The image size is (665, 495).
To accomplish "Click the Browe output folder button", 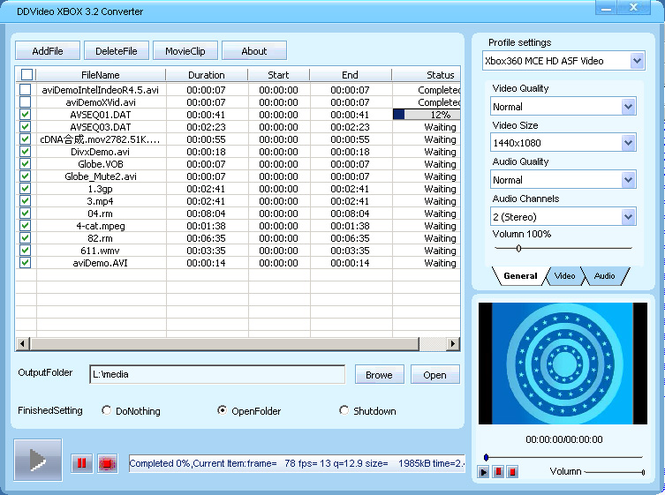I will coord(379,375).
